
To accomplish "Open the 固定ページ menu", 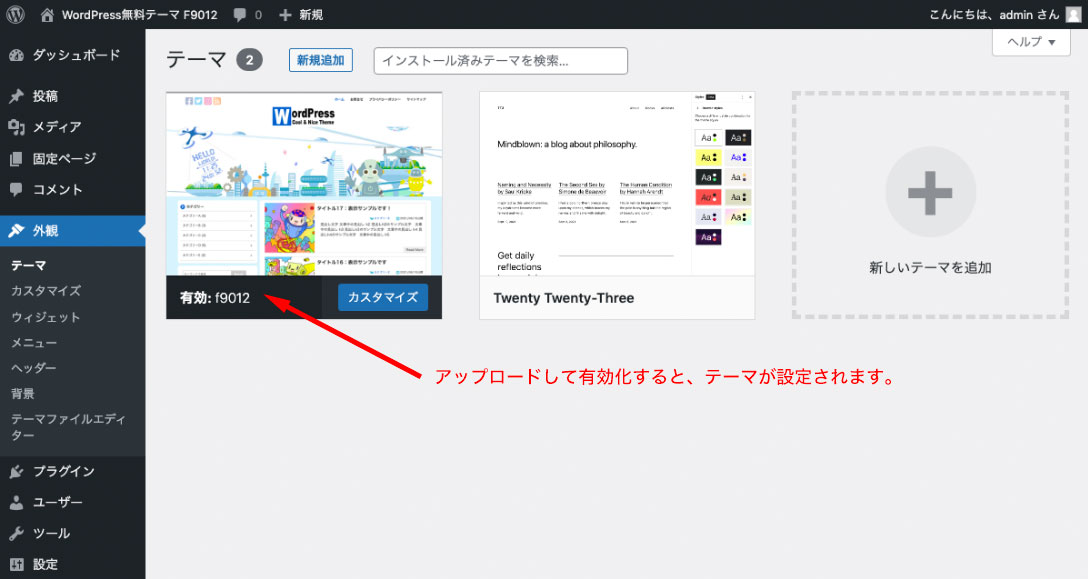I will tap(64, 158).
